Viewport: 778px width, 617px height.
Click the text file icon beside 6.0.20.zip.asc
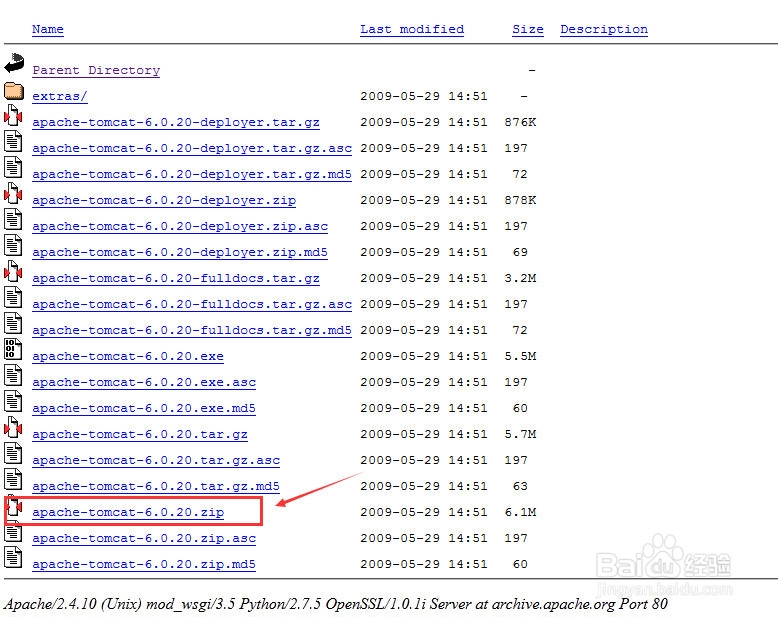tap(13, 532)
